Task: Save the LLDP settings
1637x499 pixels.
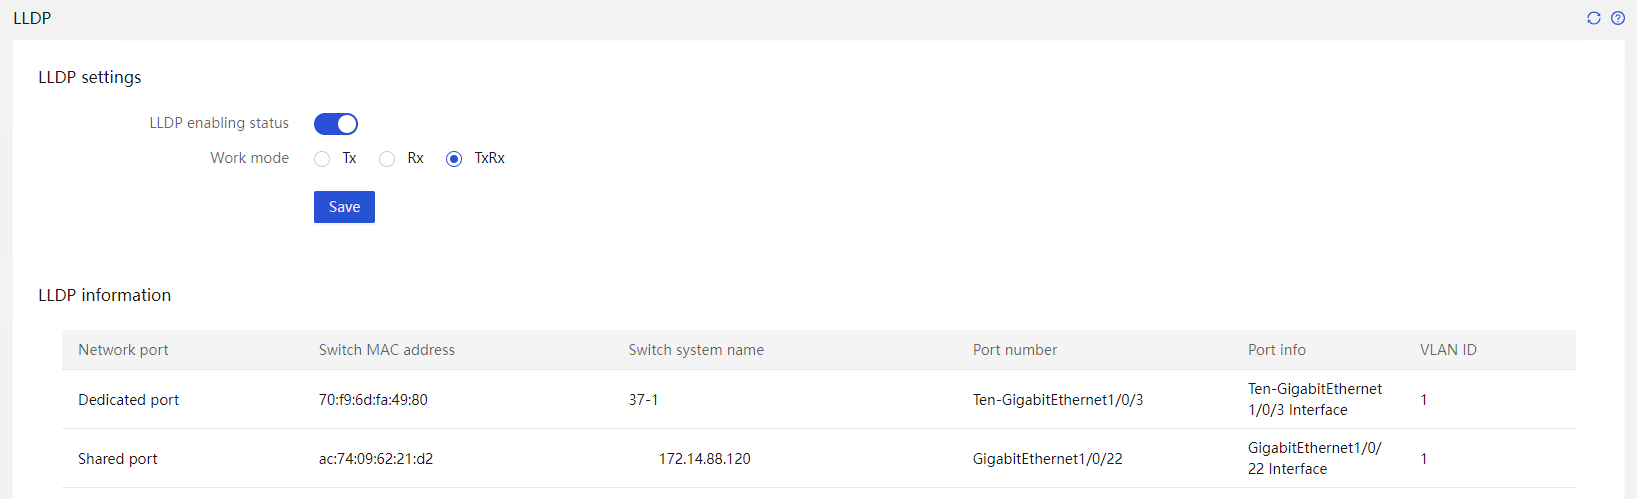Action: (344, 207)
